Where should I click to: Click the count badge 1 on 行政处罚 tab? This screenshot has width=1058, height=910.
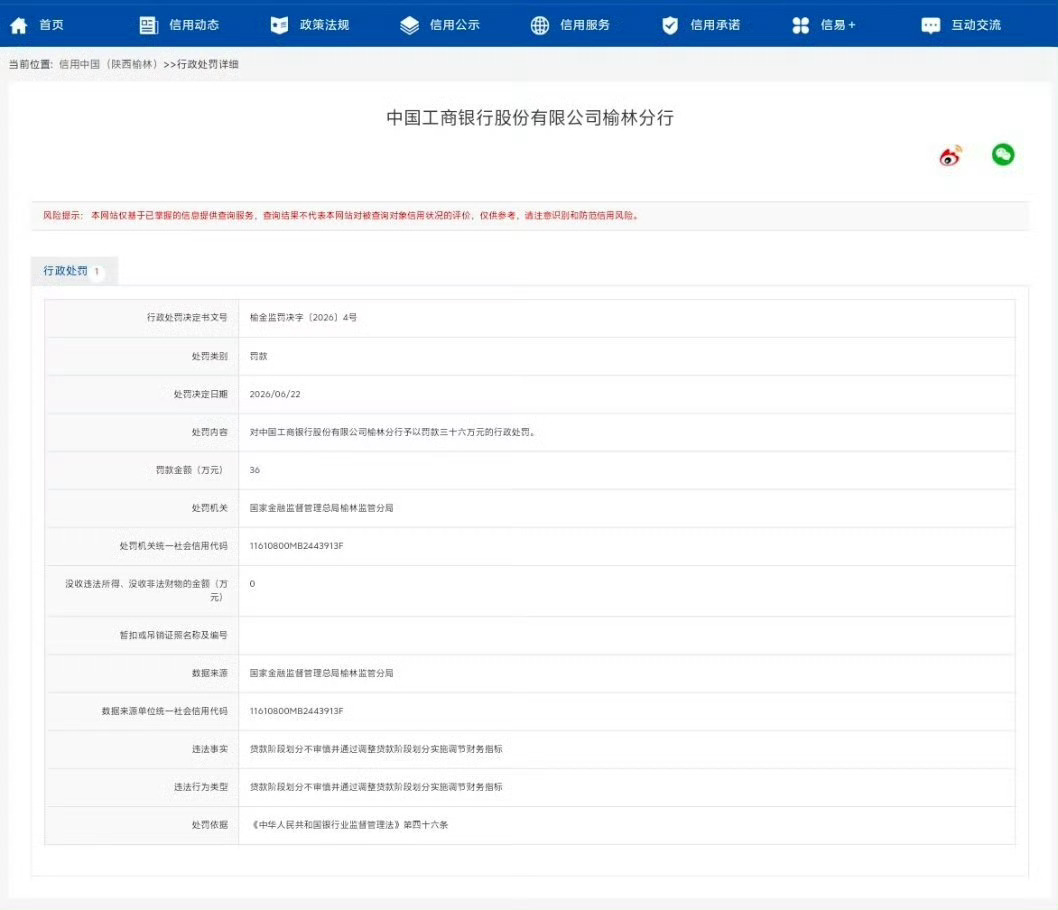pyautogui.click(x=96, y=271)
